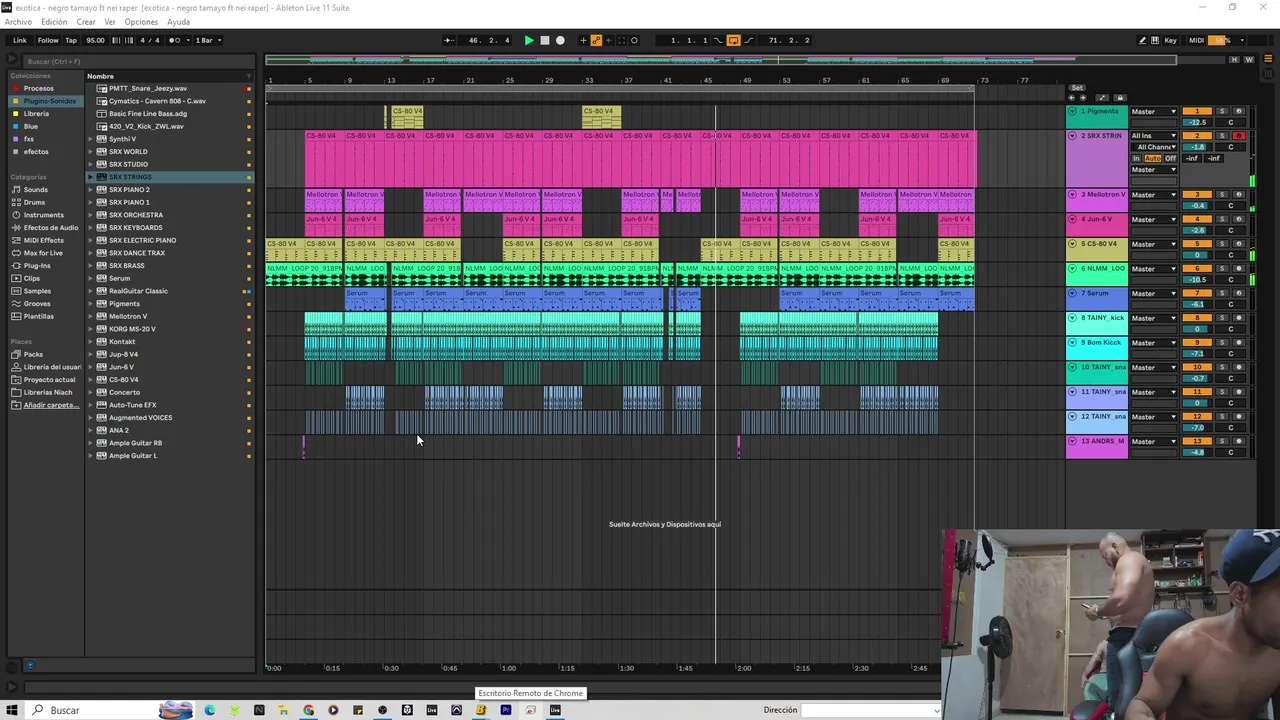Select Basic Fine Line Bass.adg preset

[148, 114]
